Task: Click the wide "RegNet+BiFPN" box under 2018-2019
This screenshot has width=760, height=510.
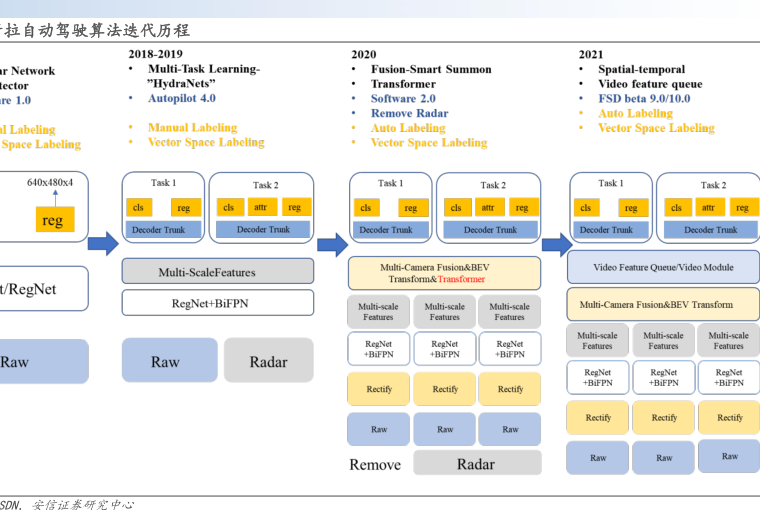Action: [x=218, y=303]
